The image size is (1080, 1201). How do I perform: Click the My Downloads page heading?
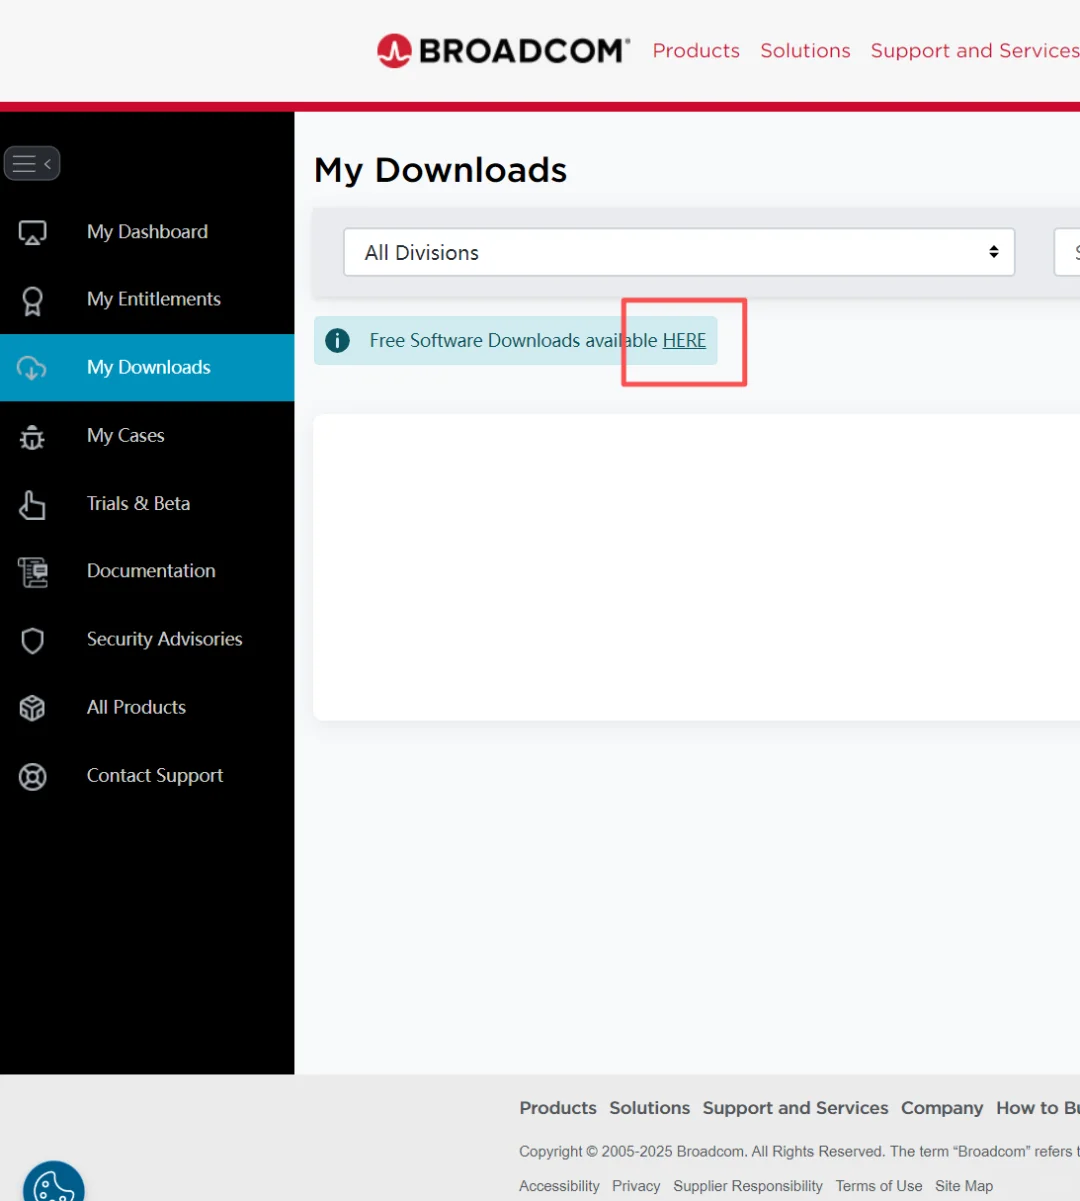[441, 170]
